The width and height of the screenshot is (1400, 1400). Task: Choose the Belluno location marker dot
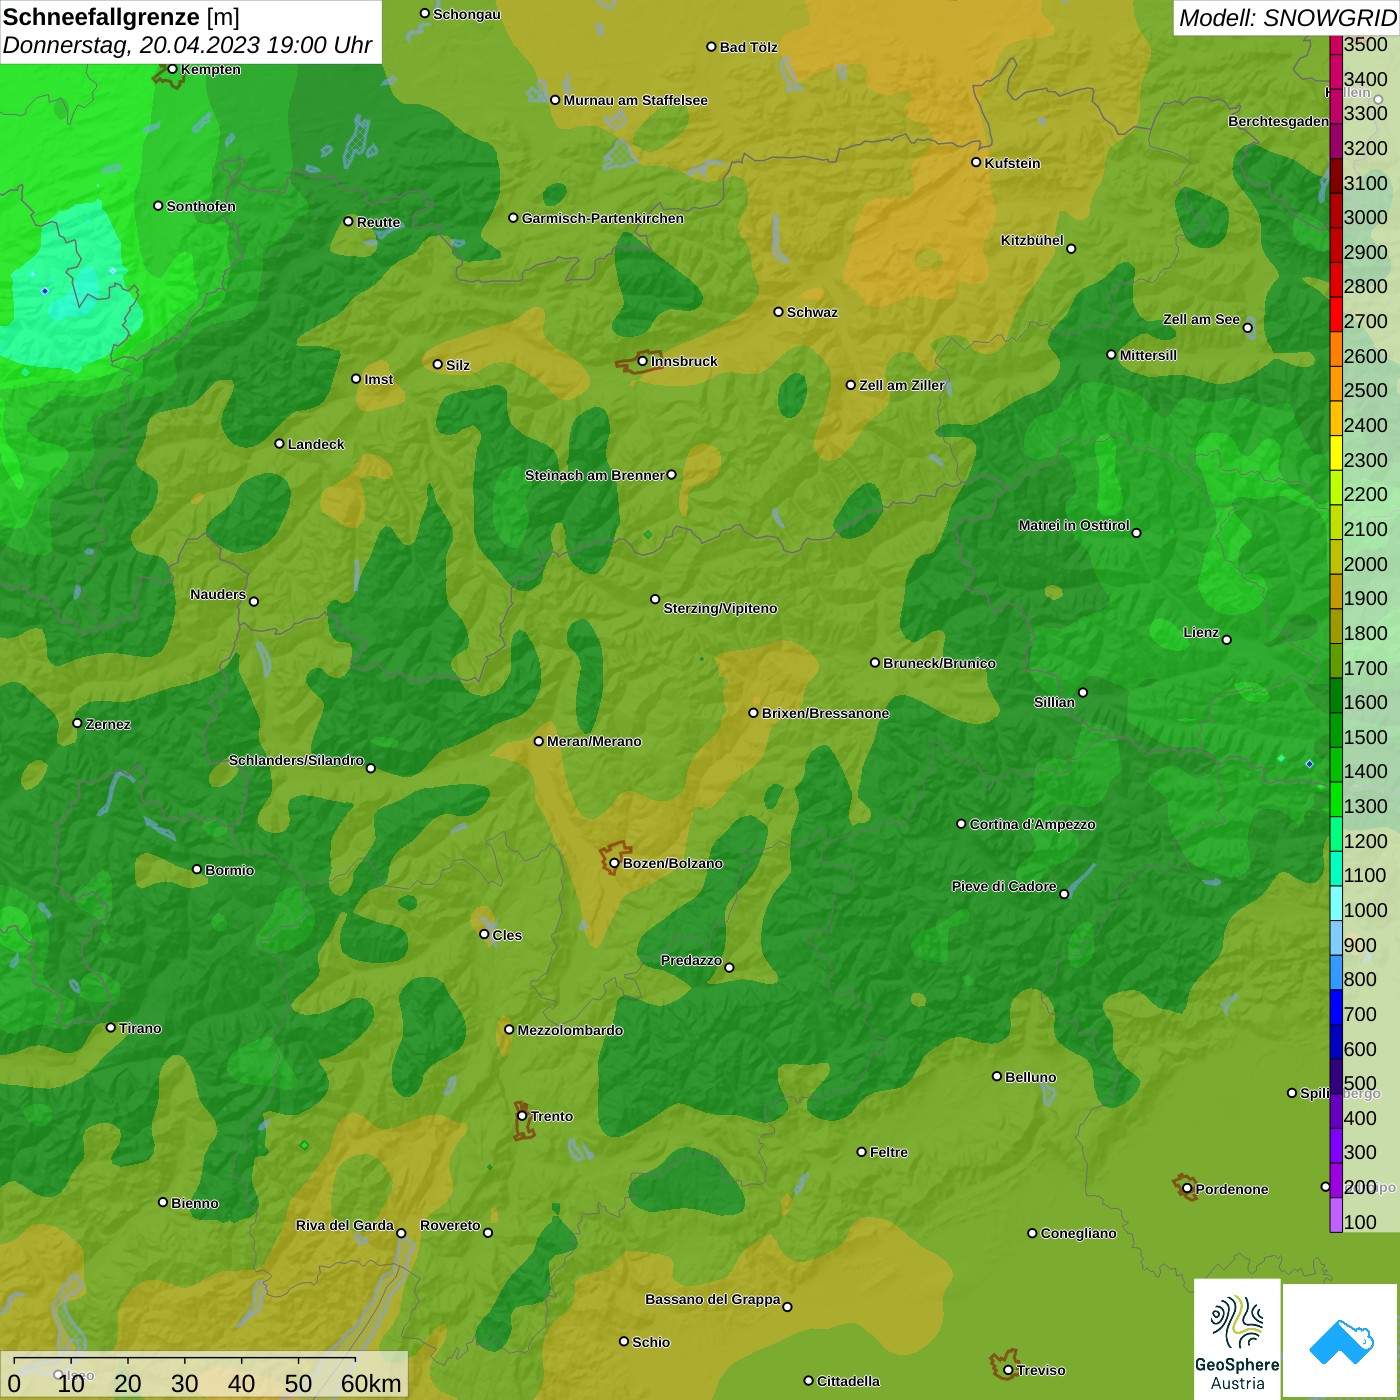[997, 1076]
